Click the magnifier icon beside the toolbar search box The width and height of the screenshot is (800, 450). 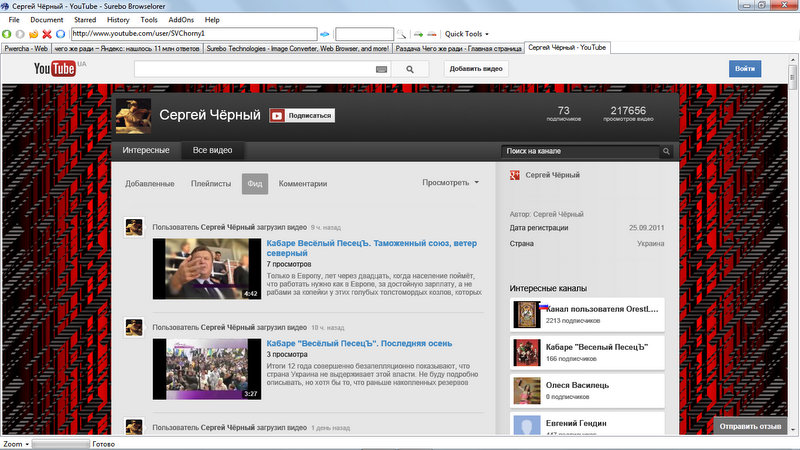pyautogui.click(x=402, y=34)
